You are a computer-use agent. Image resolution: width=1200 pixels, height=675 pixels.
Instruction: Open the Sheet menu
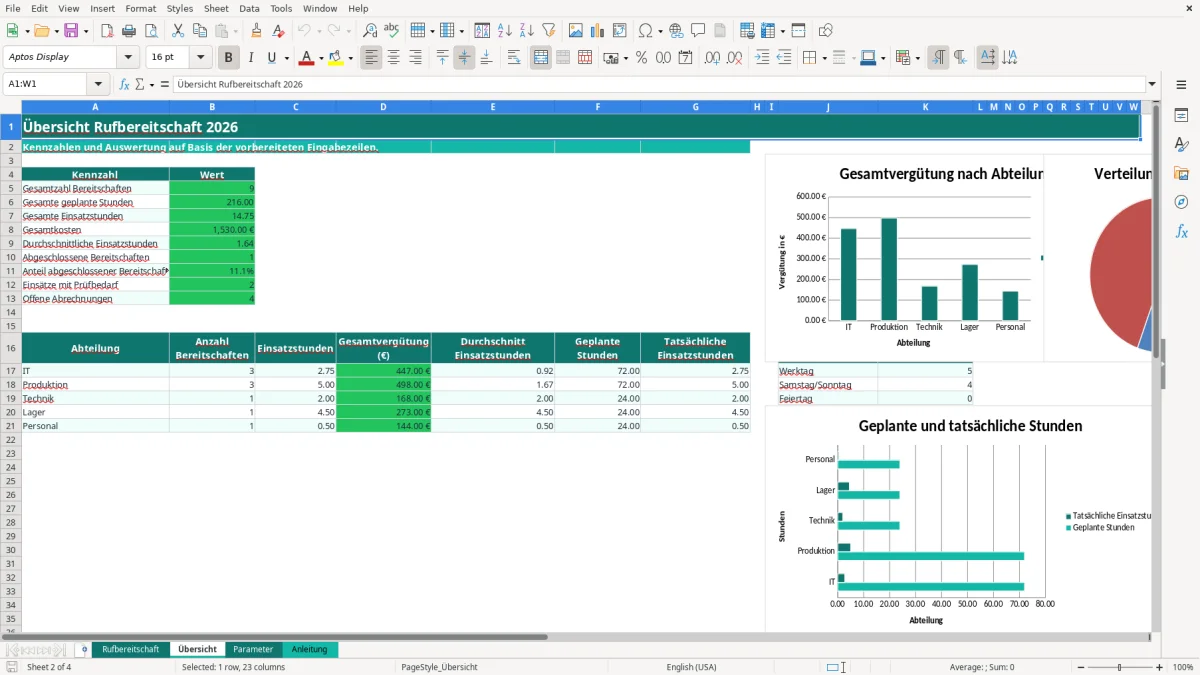click(216, 8)
